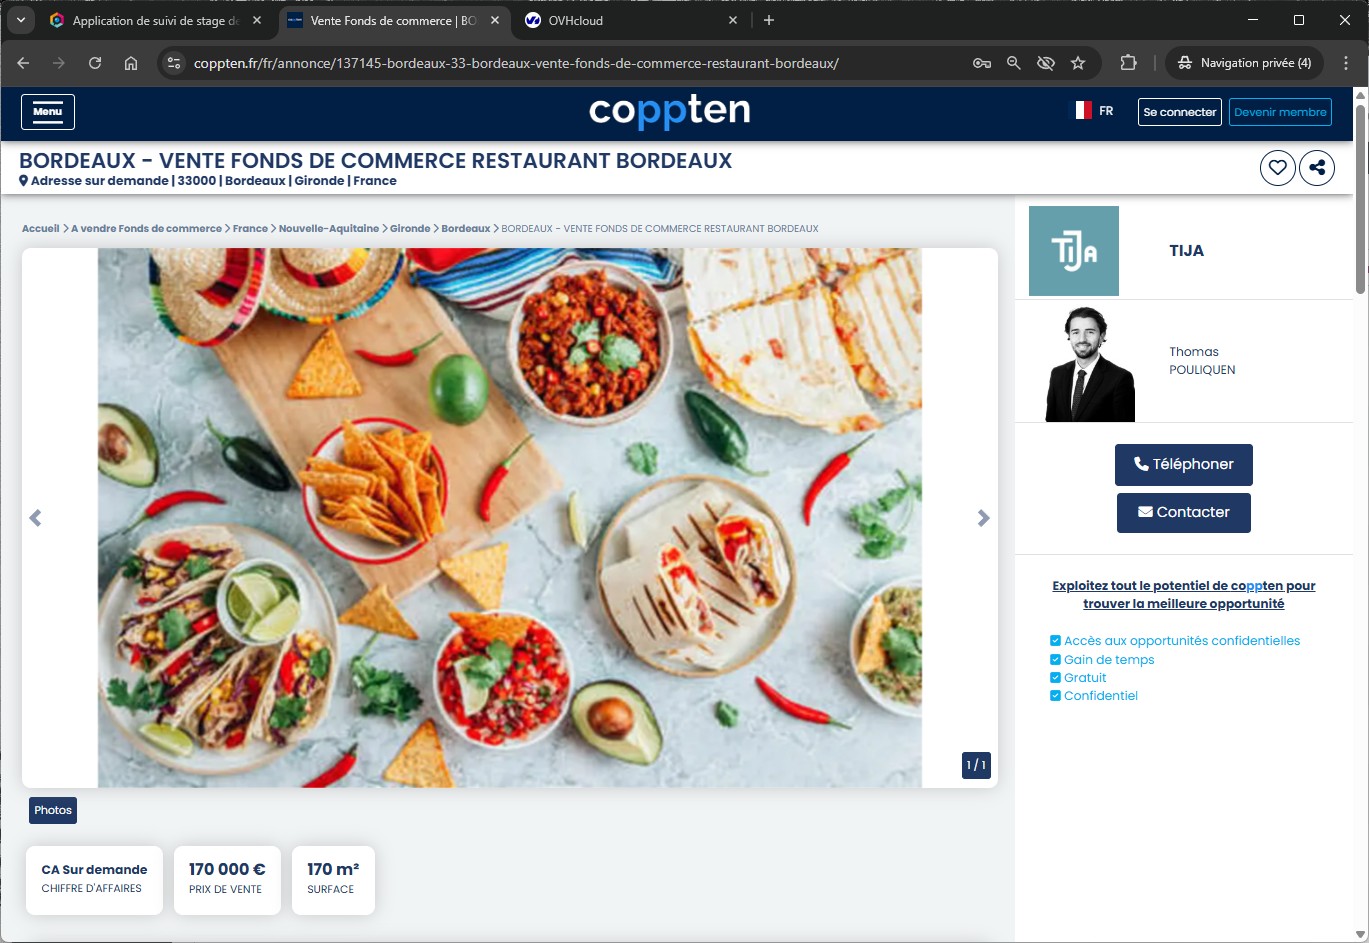The height and width of the screenshot is (943, 1369).
Task: Toggle the Accès aux opportunités confidentielles checkbox
Action: tap(1055, 641)
